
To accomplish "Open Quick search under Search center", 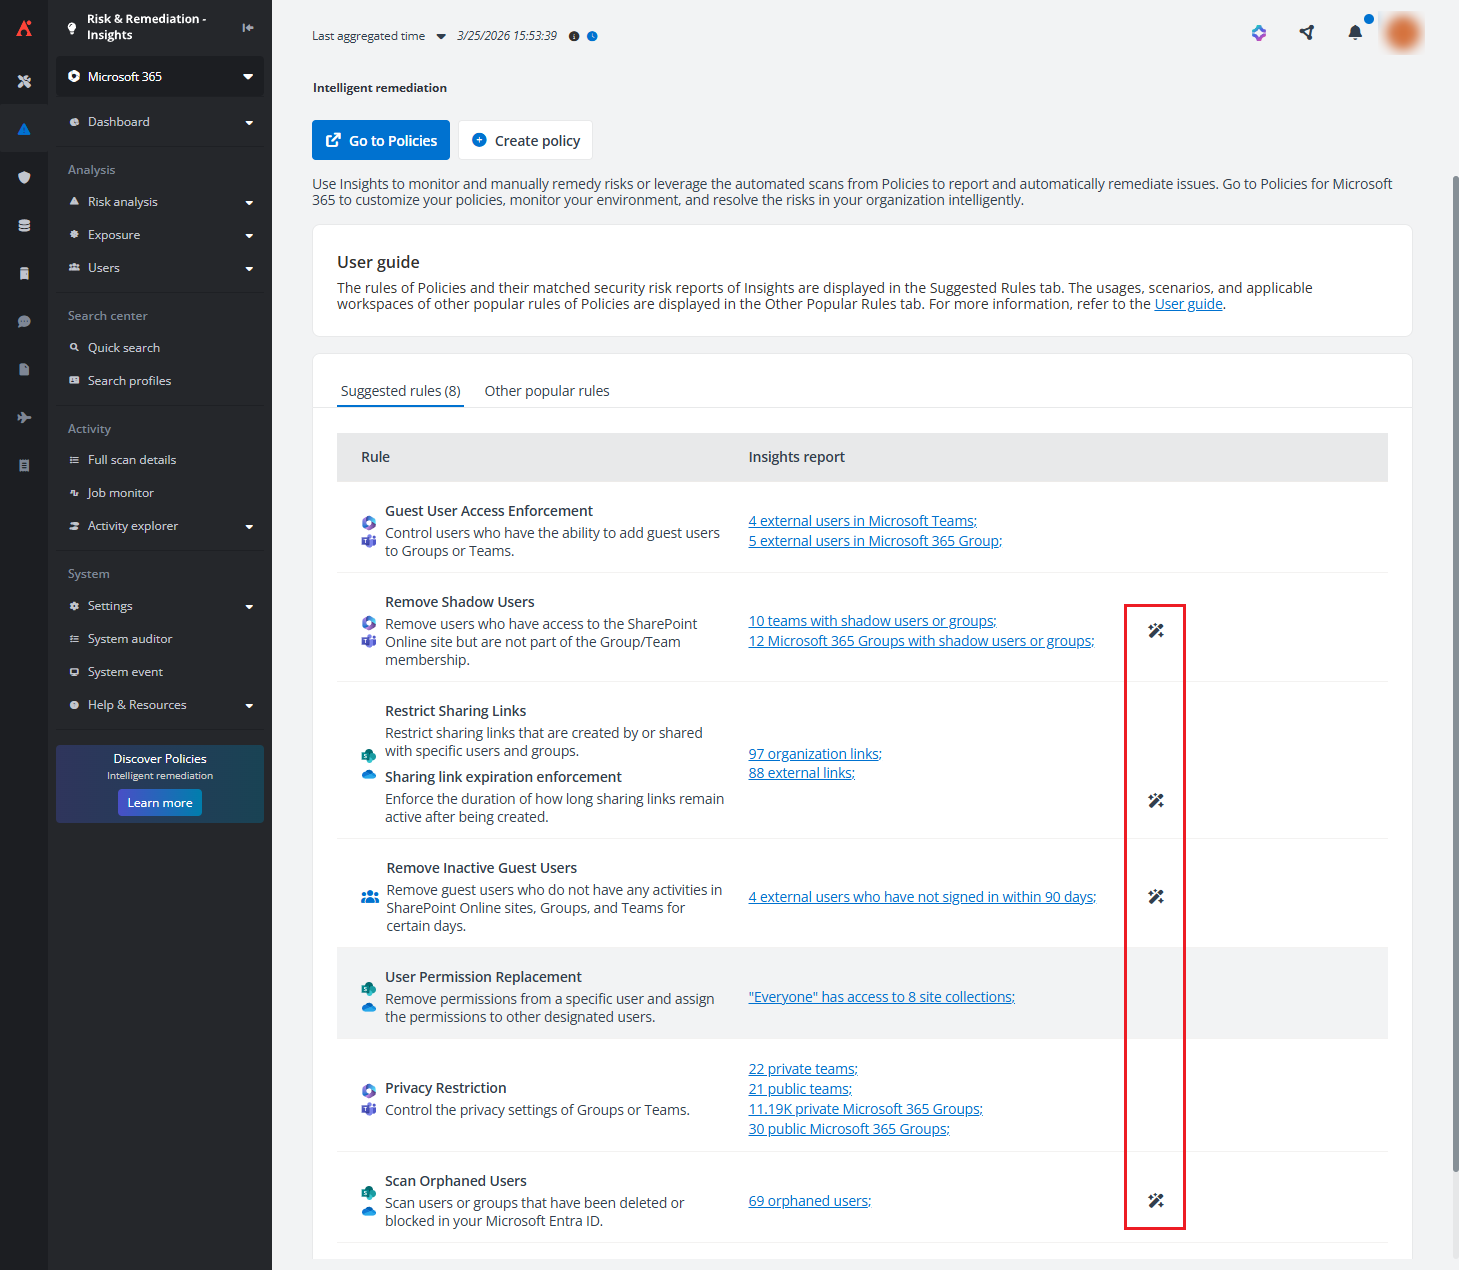I will [x=123, y=347].
